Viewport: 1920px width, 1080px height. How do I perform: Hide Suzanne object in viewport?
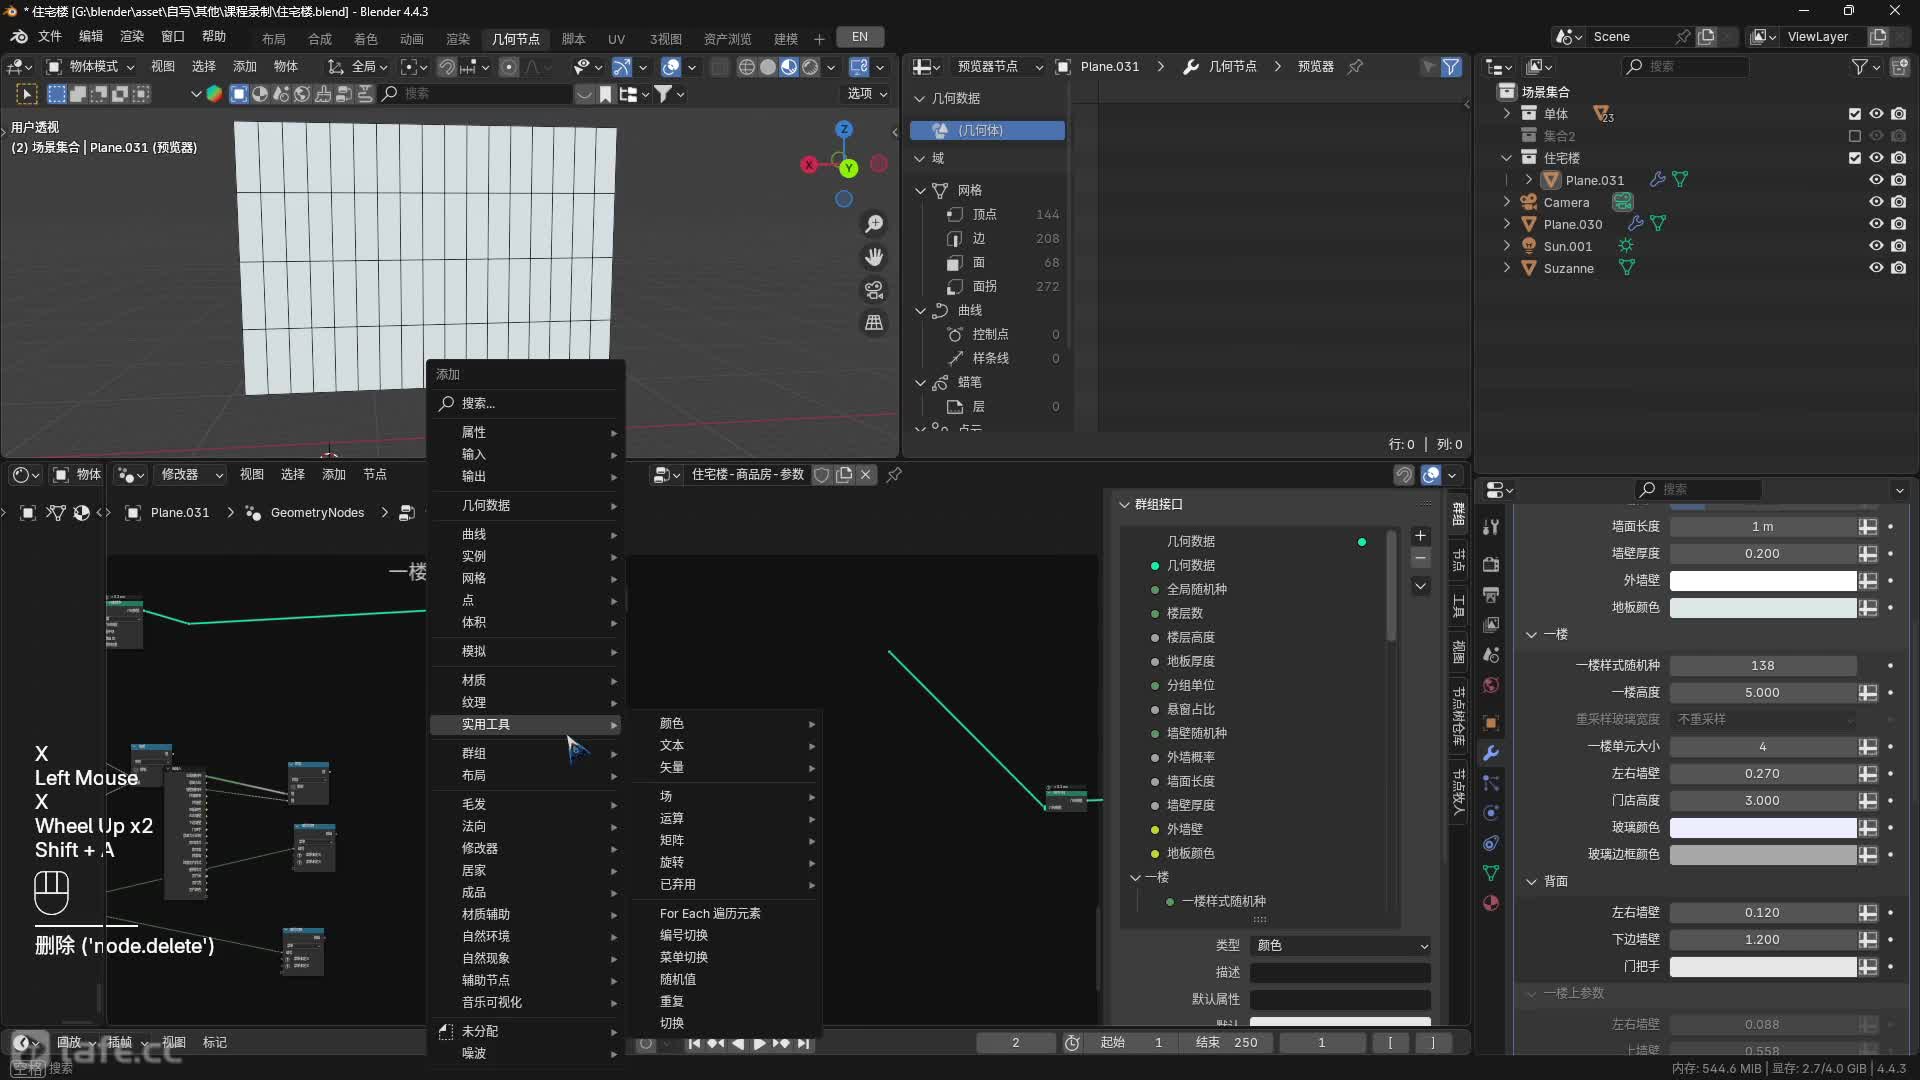point(1876,268)
